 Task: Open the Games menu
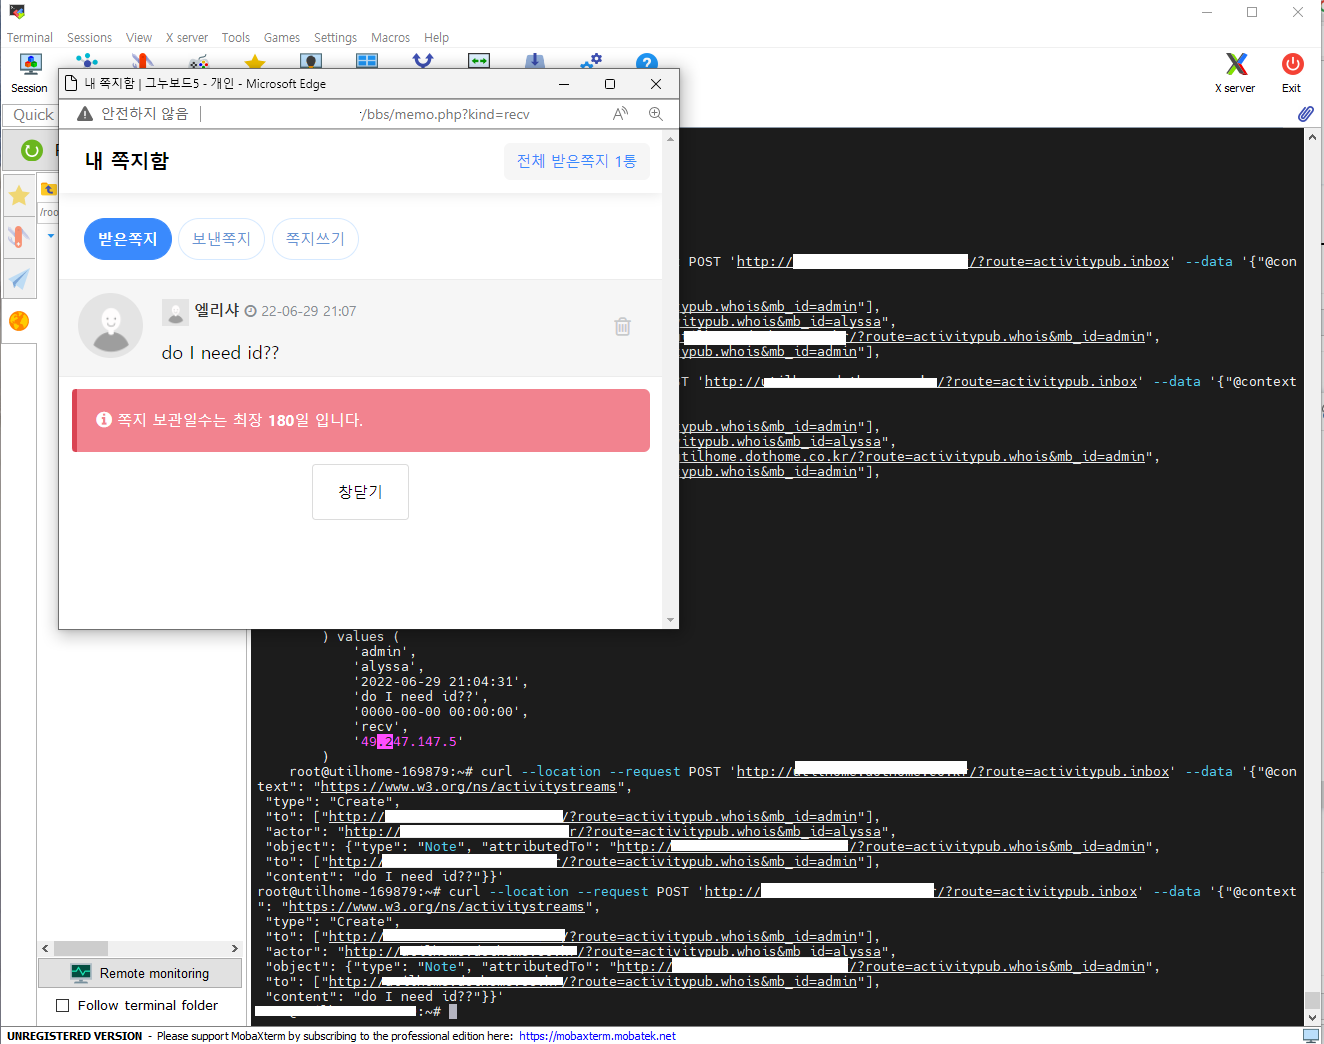point(282,38)
